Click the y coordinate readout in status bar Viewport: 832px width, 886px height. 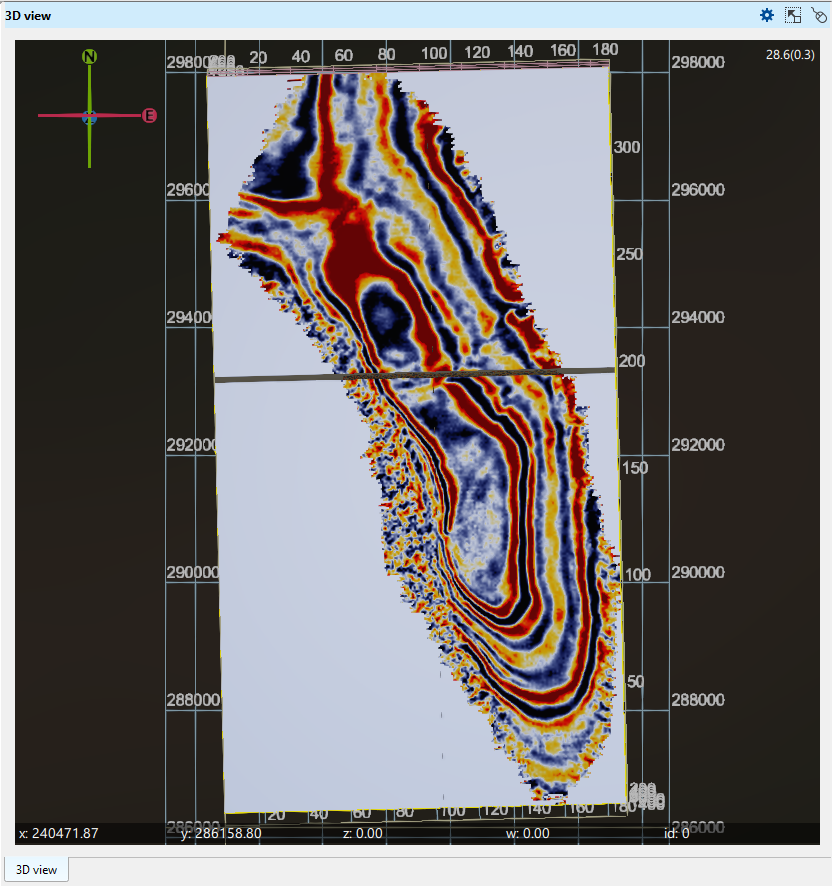(x=221, y=832)
